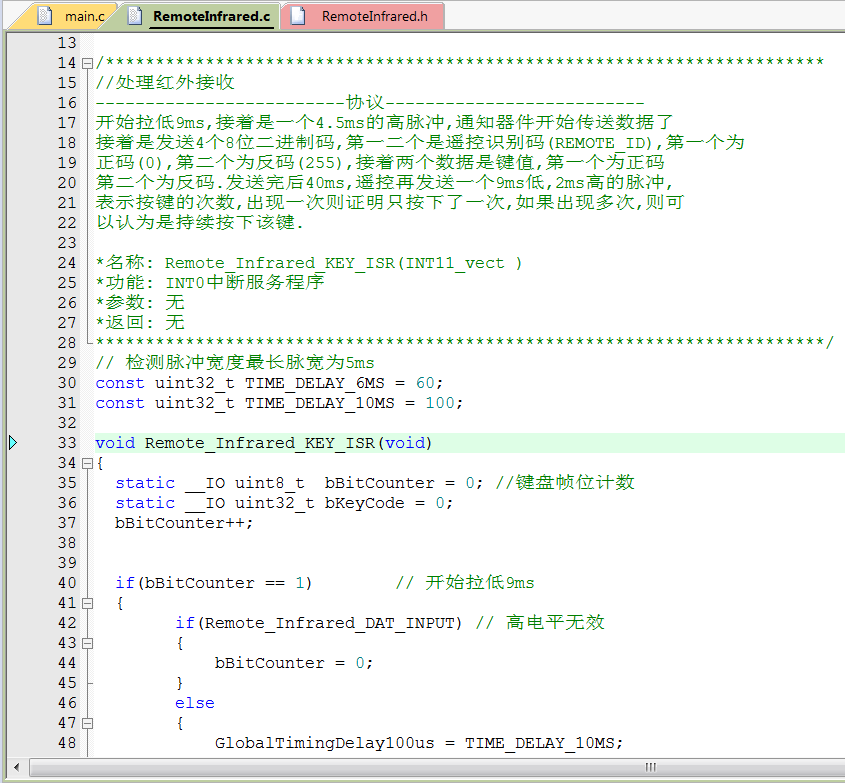Click the value 60 on line 30
The image size is (845, 783).
point(425,383)
